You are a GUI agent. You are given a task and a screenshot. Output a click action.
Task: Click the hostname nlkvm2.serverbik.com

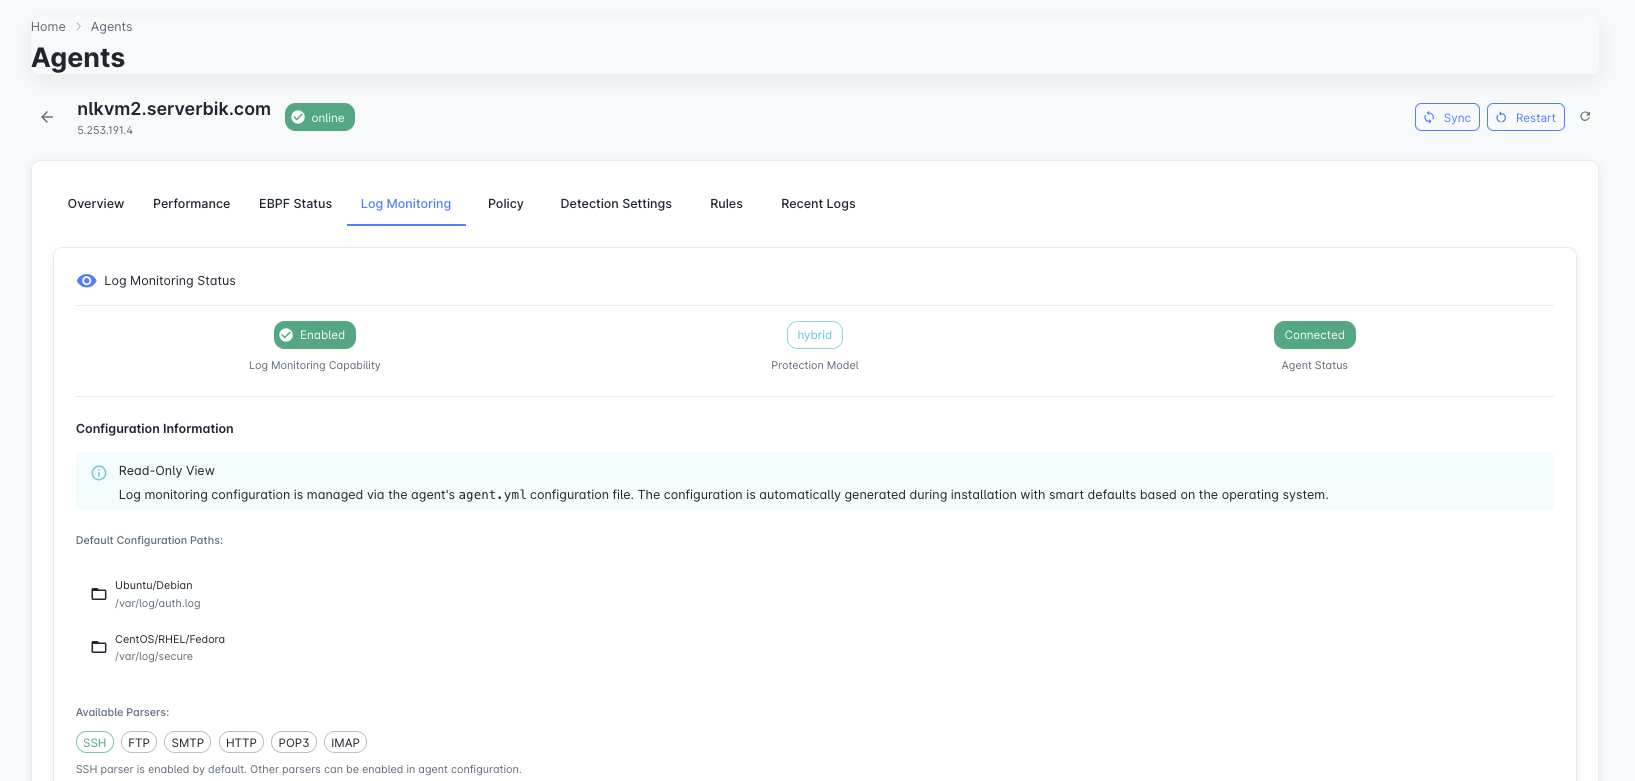[x=174, y=109]
